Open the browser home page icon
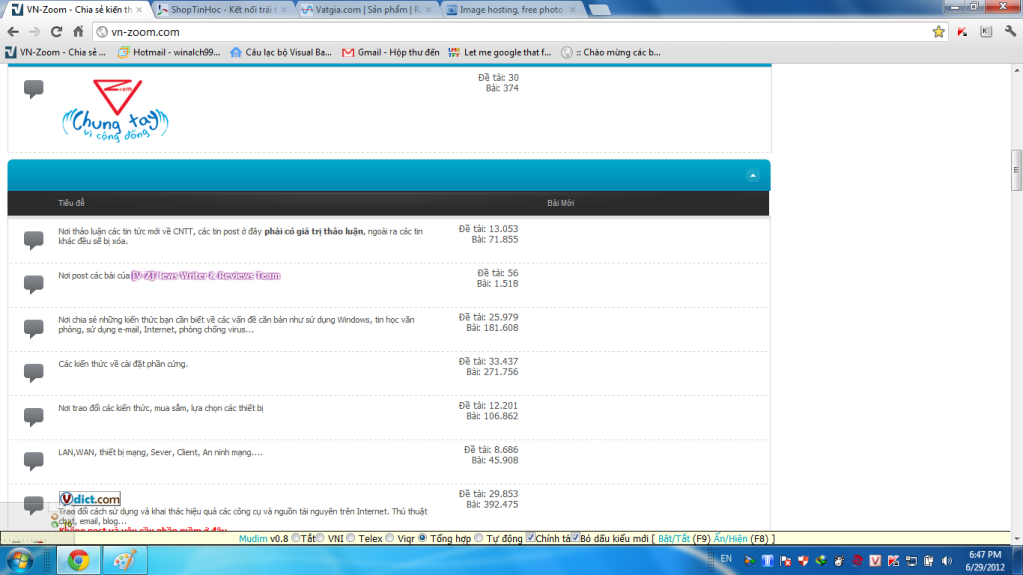Screen dimensions: 1023x575 pyautogui.click(x=78, y=31)
